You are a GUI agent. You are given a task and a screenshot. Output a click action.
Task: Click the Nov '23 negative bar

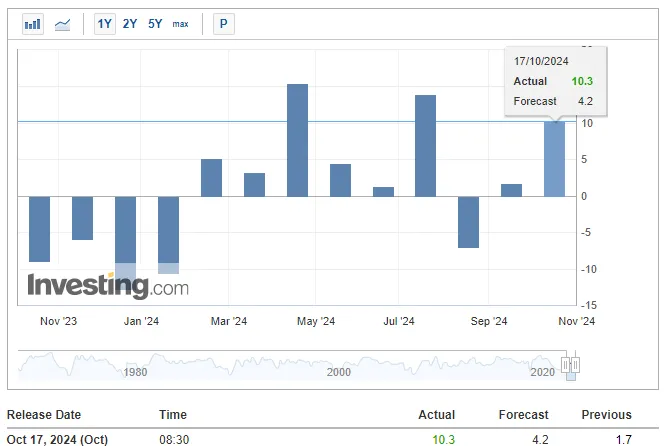pyautogui.click(x=39, y=228)
